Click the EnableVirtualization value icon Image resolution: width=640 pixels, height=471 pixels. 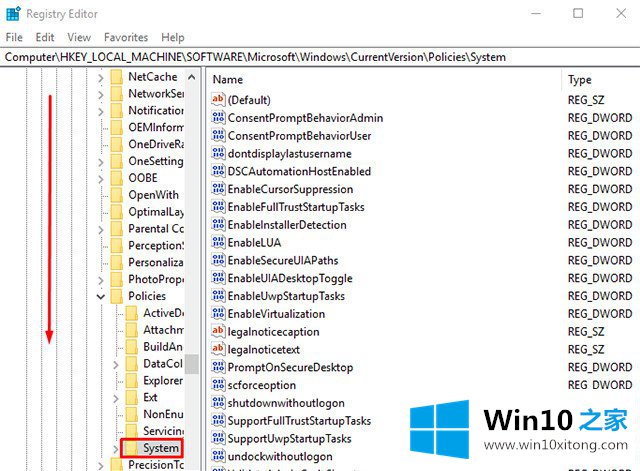pyautogui.click(x=218, y=313)
